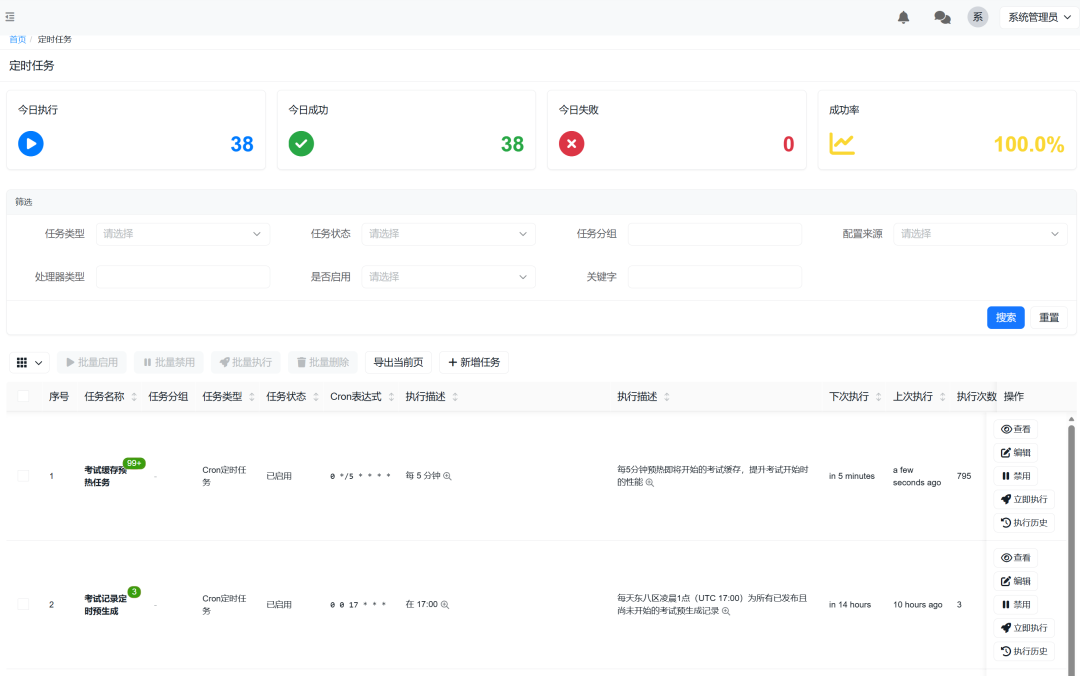Viewport: 1080px width, 676px height.
Task: Click the 重置 button
Action: coord(1049,318)
